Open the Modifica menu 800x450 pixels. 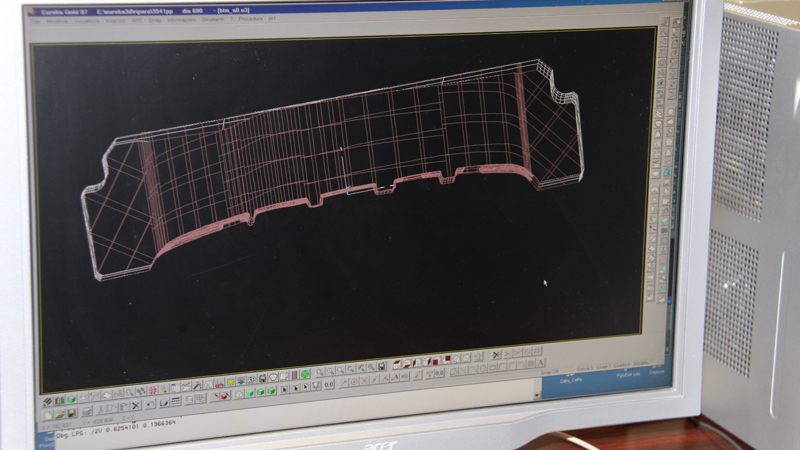point(57,21)
